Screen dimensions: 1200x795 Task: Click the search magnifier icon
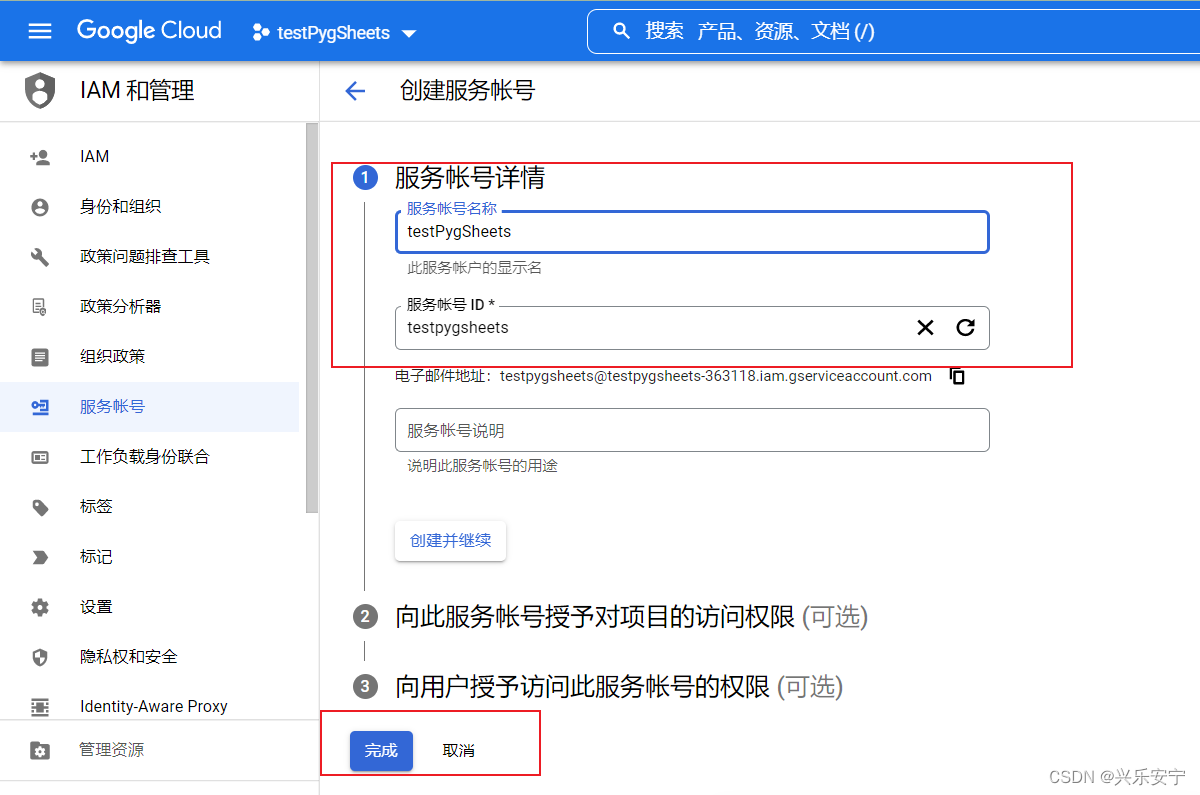pyautogui.click(x=622, y=30)
